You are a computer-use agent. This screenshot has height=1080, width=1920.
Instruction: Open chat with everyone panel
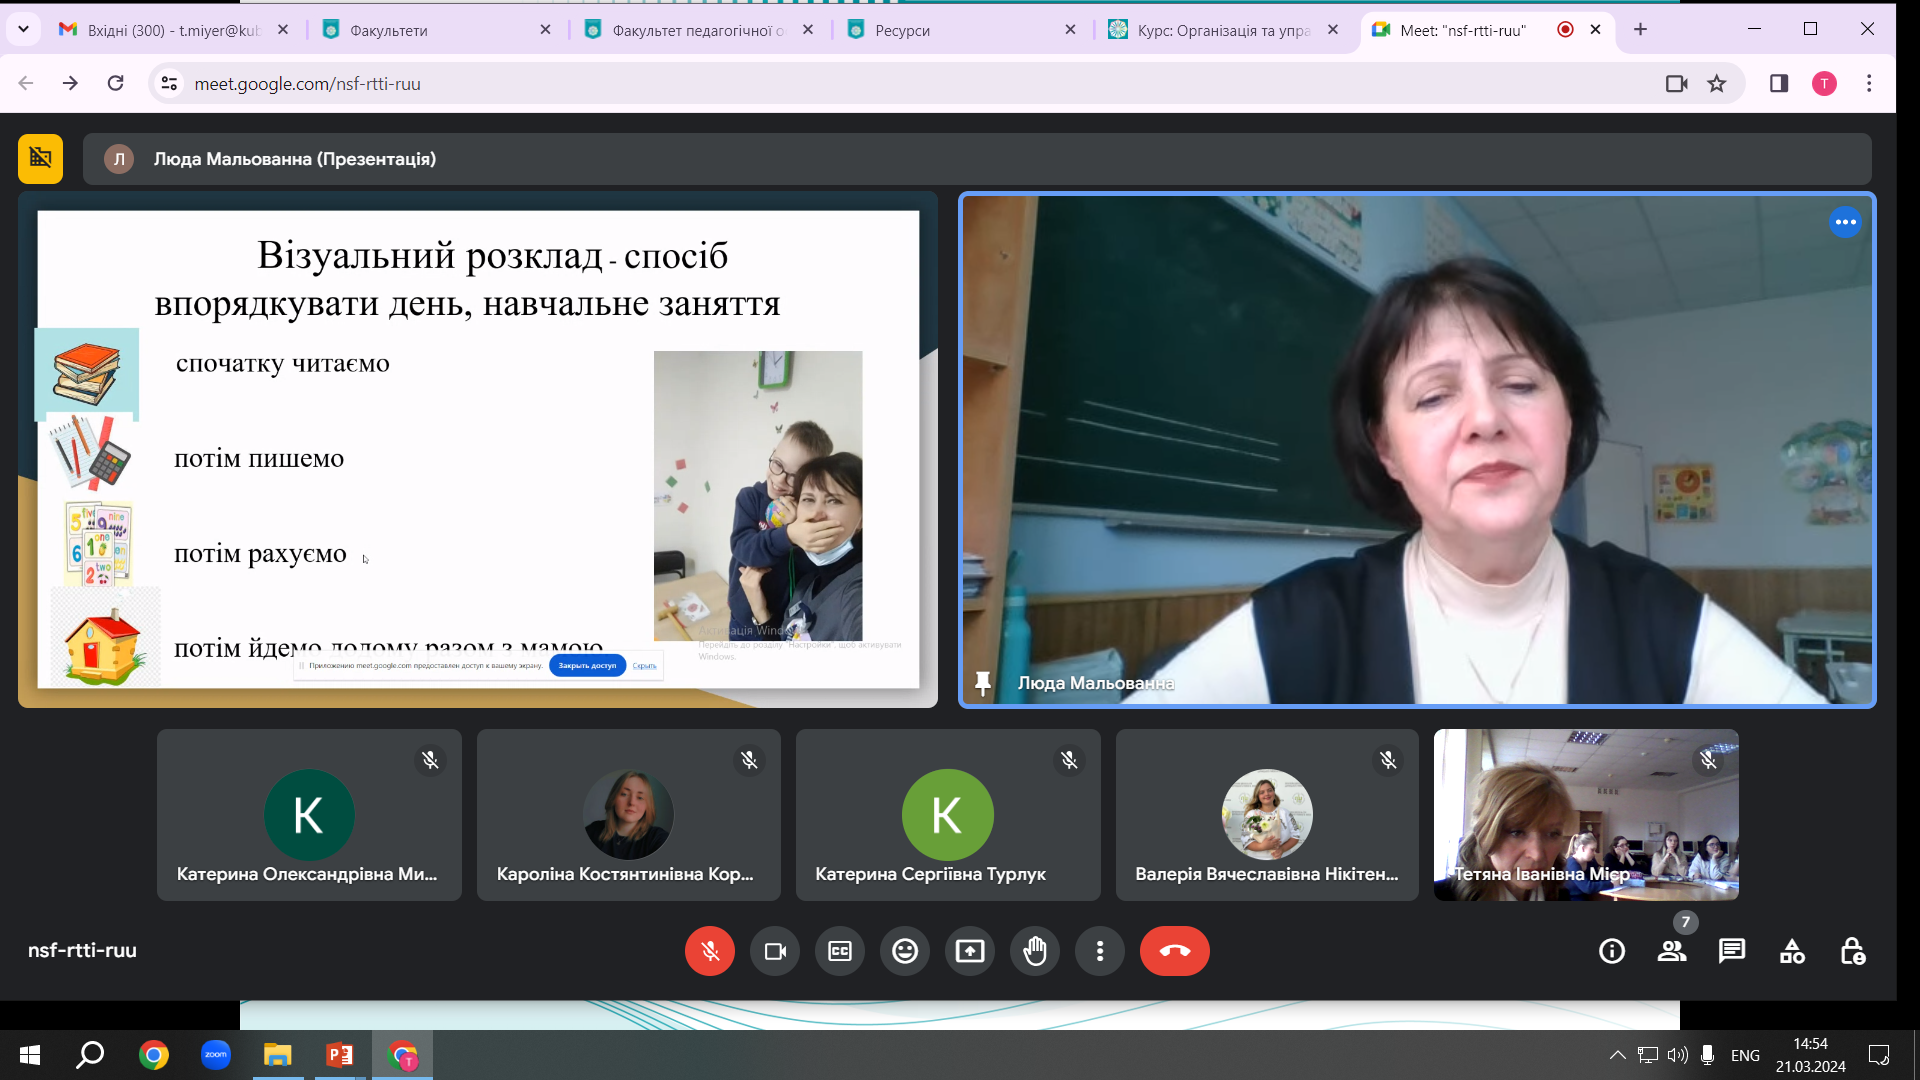pyautogui.click(x=1732, y=951)
